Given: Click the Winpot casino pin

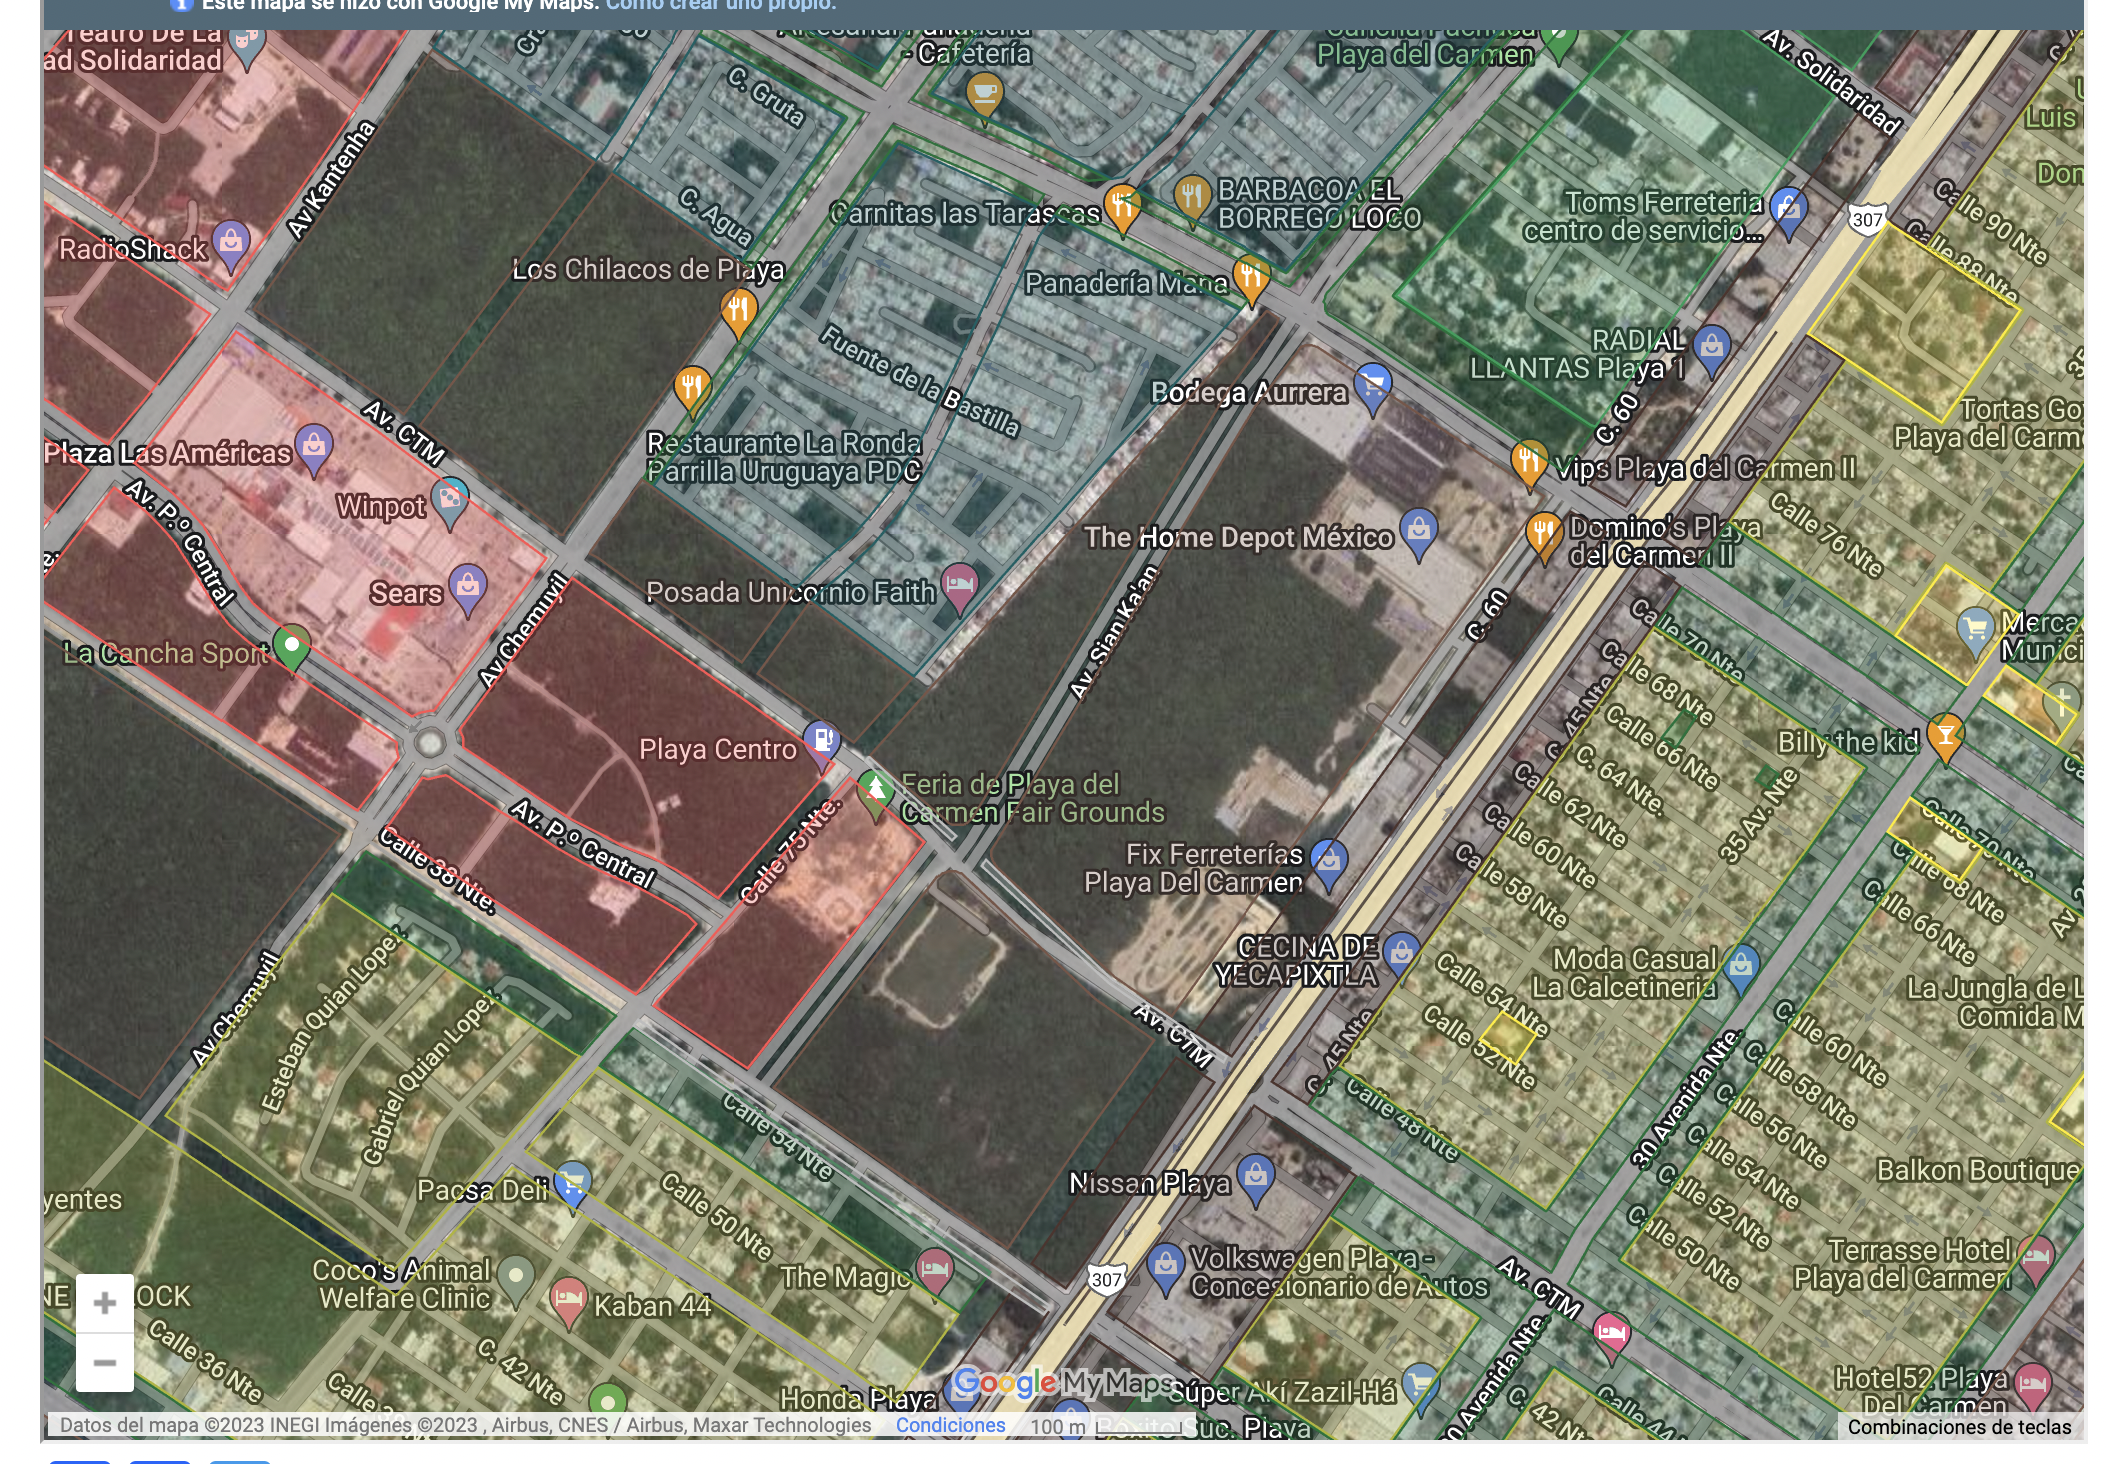Looking at the screenshot, I should point(449,498).
